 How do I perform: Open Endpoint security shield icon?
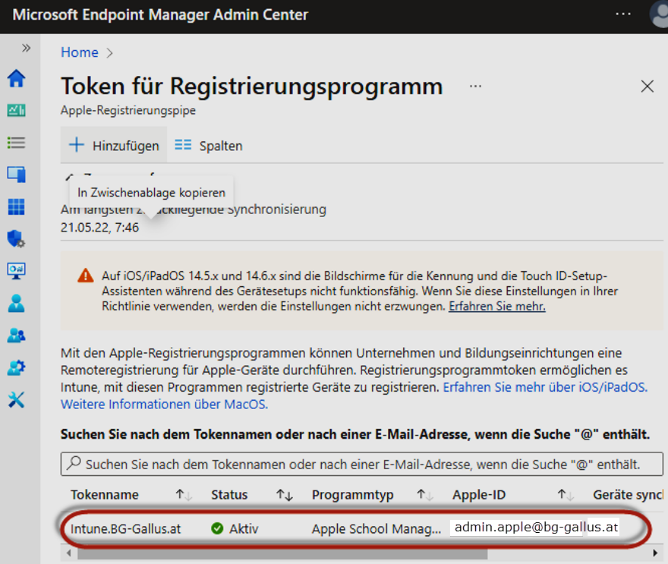[16, 239]
